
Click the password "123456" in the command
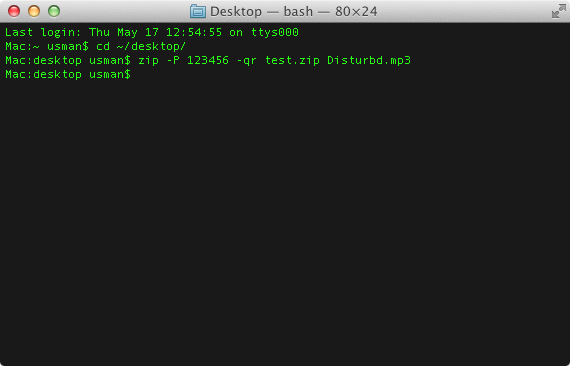208,60
